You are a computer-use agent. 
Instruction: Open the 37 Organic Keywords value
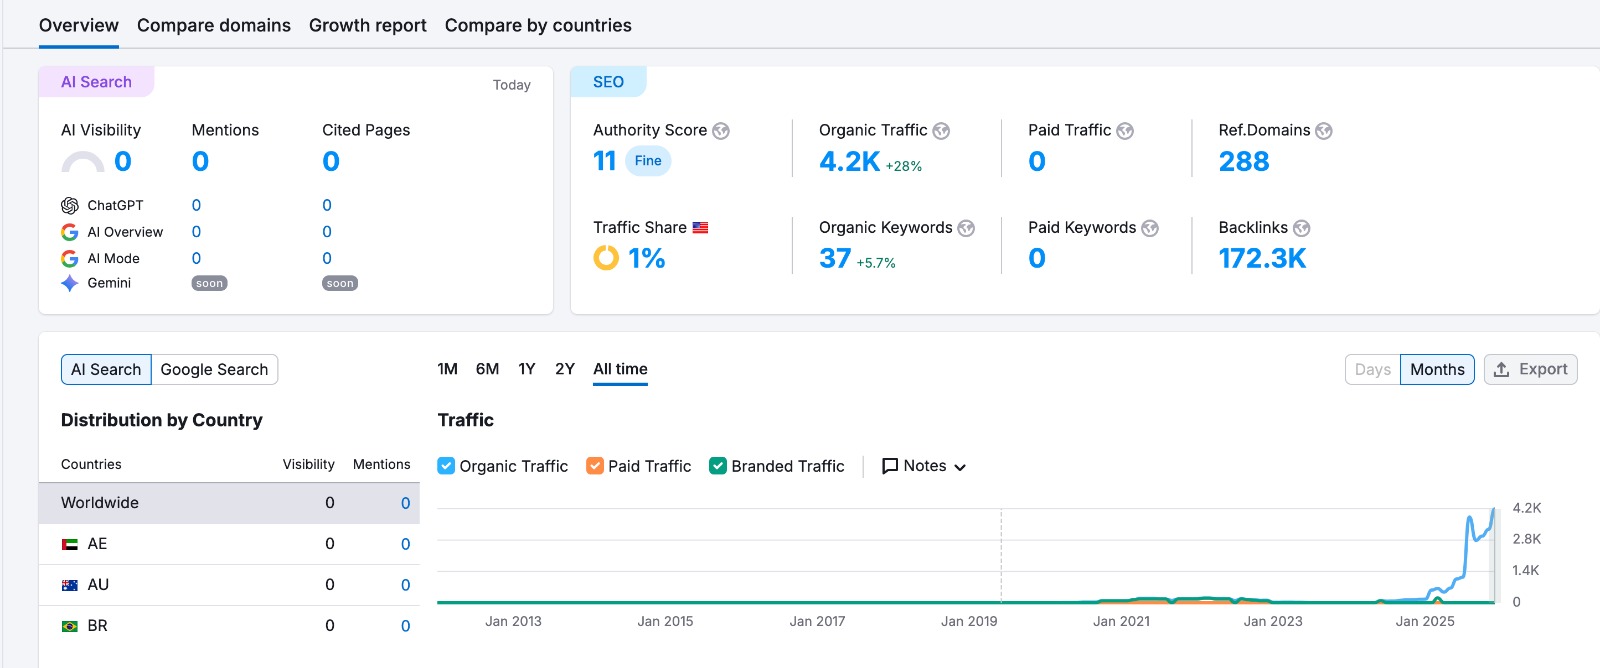tap(835, 258)
